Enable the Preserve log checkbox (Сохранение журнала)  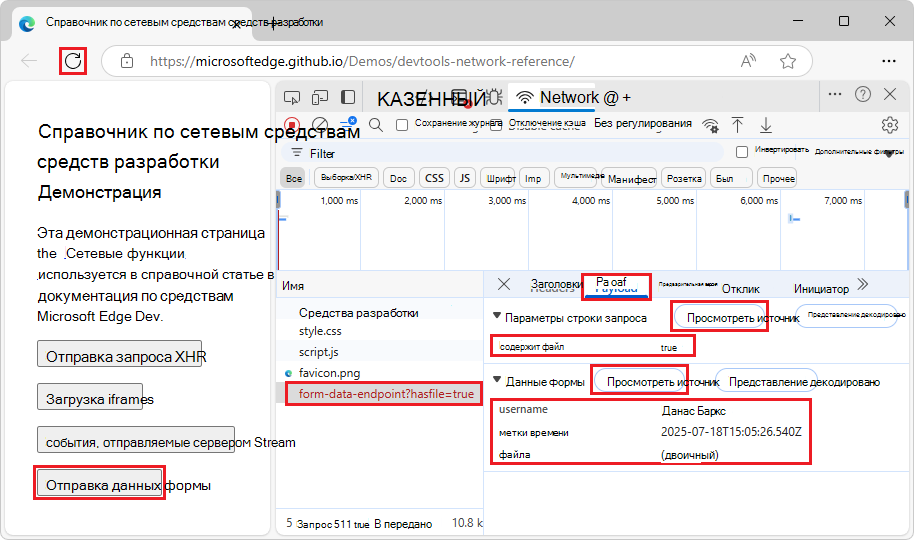(x=402, y=125)
